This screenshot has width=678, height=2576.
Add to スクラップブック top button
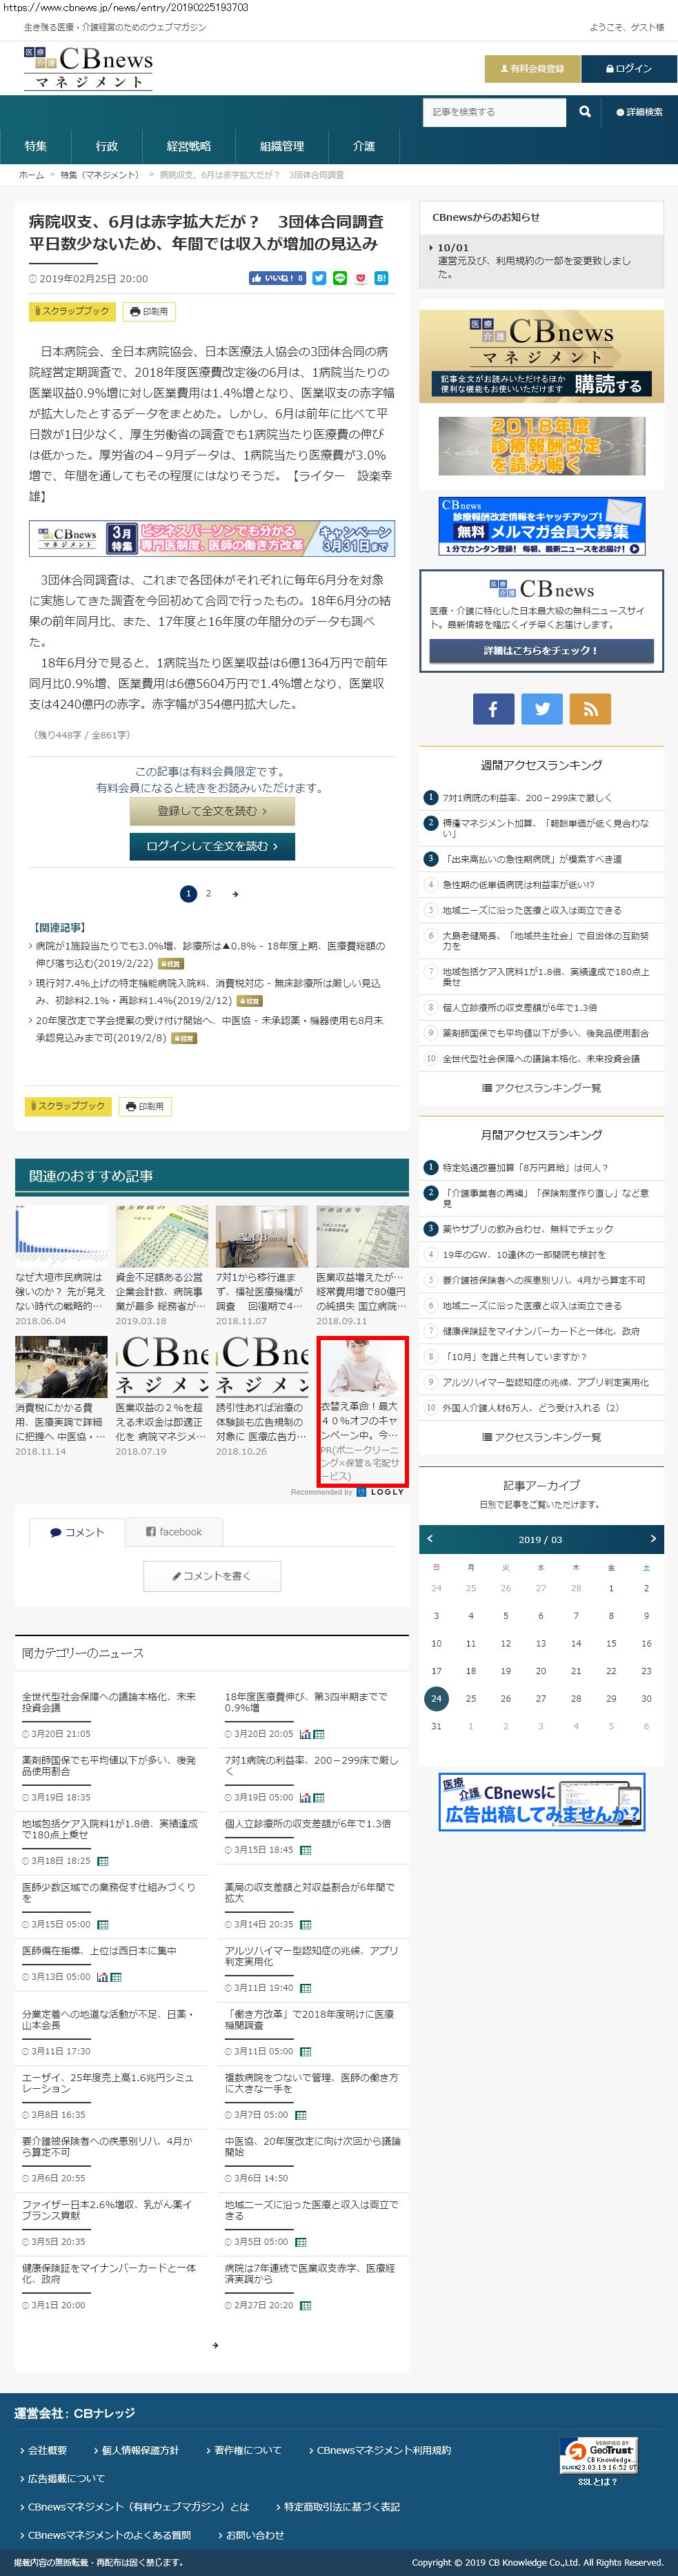[72, 311]
